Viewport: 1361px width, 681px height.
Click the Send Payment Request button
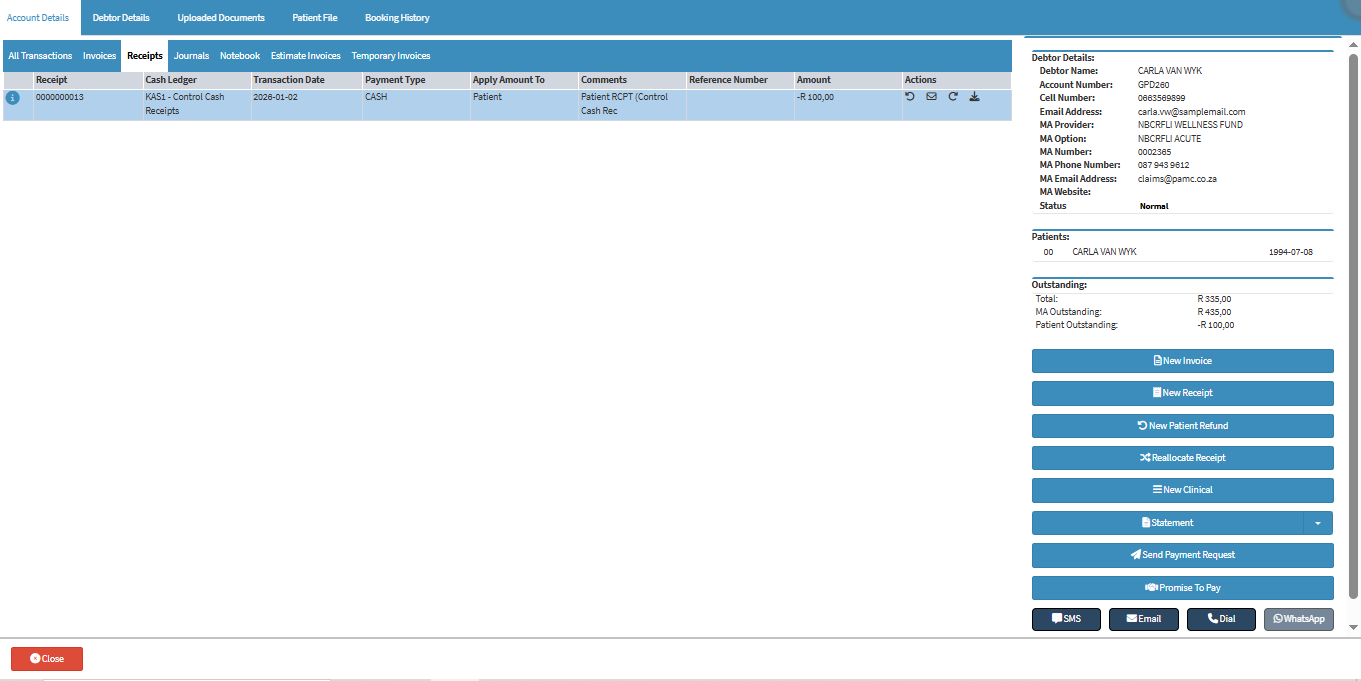click(1182, 555)
